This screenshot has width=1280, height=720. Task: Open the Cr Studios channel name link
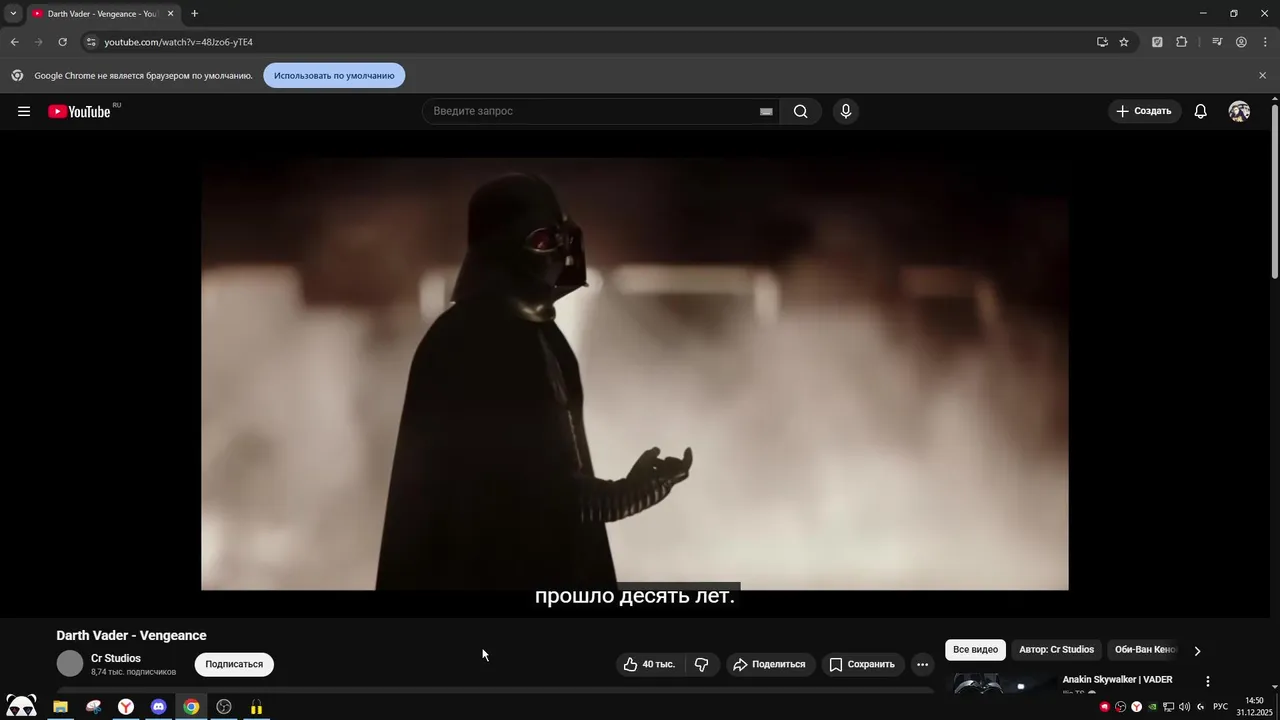[116, 658]
